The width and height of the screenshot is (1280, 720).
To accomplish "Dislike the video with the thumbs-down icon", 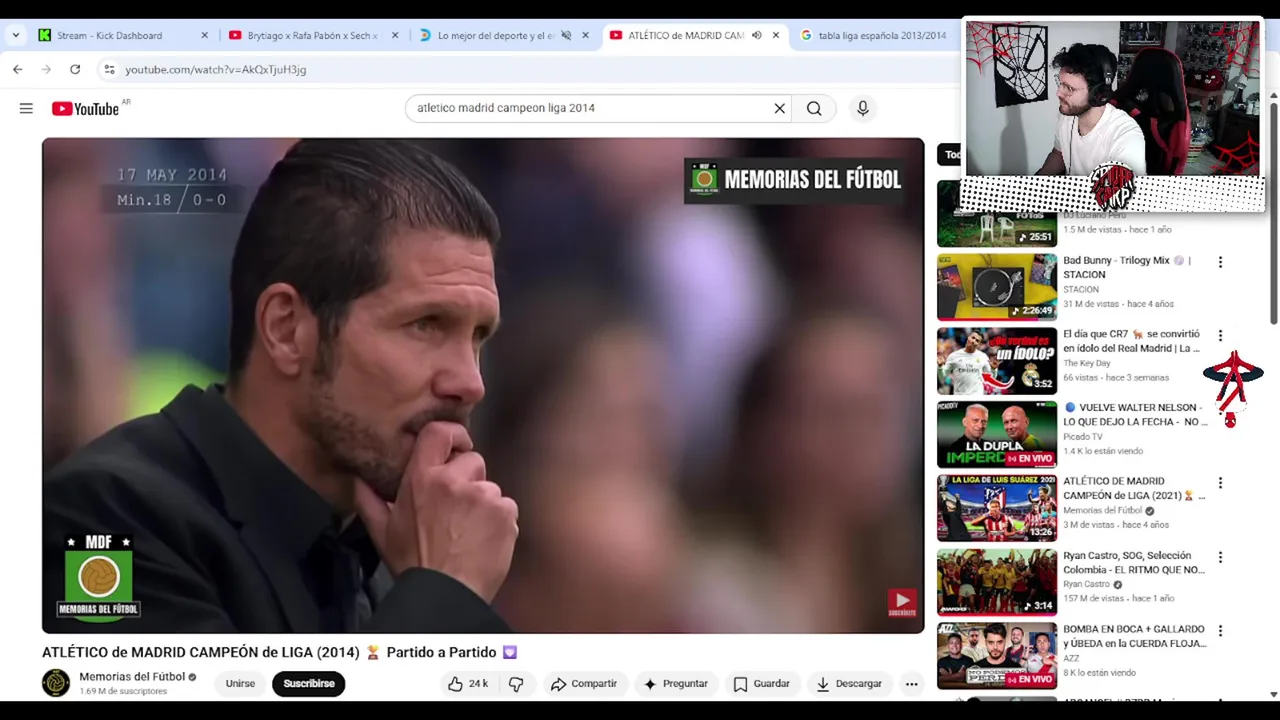I will 516,684.
